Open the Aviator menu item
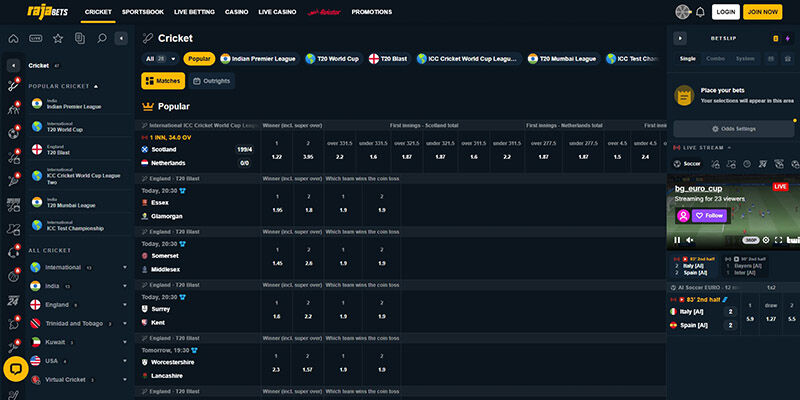The width and height of the screenshot is (800, 400). click(x=324, y=12)
